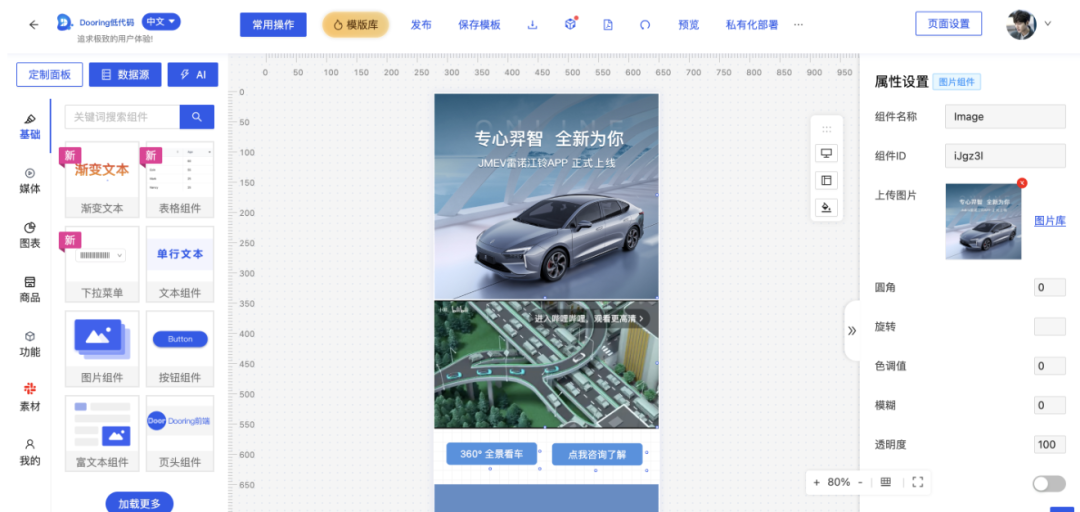Image resolution: width=1080 pixels, height=512 pixels.
Task: Click the 组件名称 field showing Image
Action: pyautogui.click(x=1006, y=116)
